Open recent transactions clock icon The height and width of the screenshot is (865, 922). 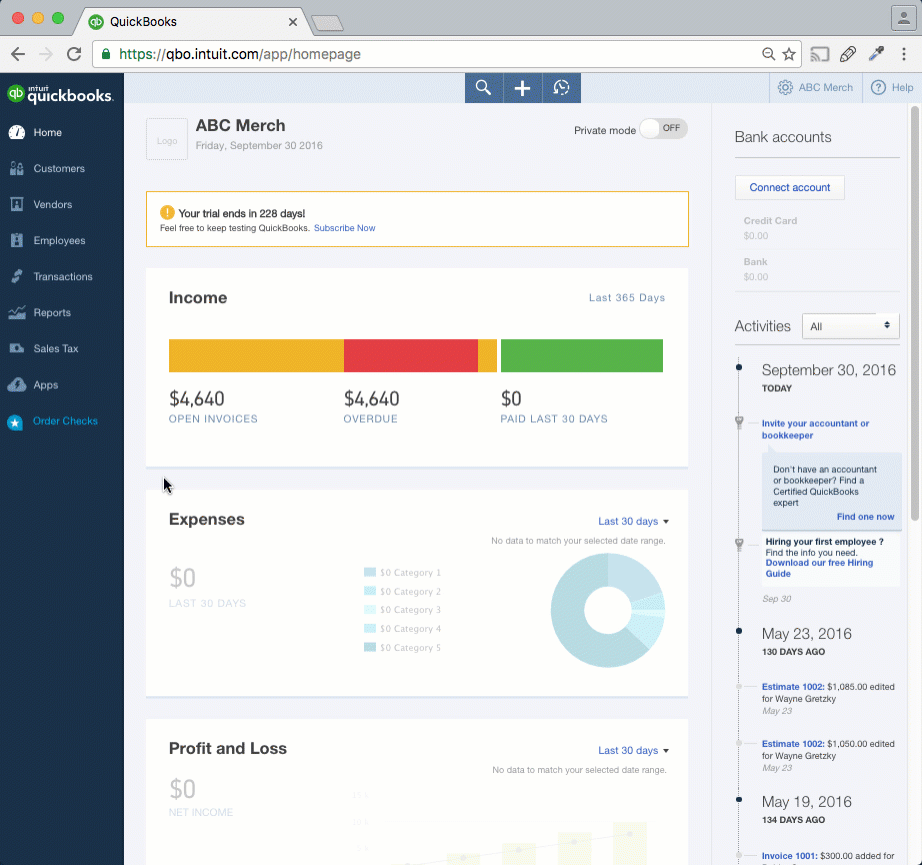(x=562, y=88)
